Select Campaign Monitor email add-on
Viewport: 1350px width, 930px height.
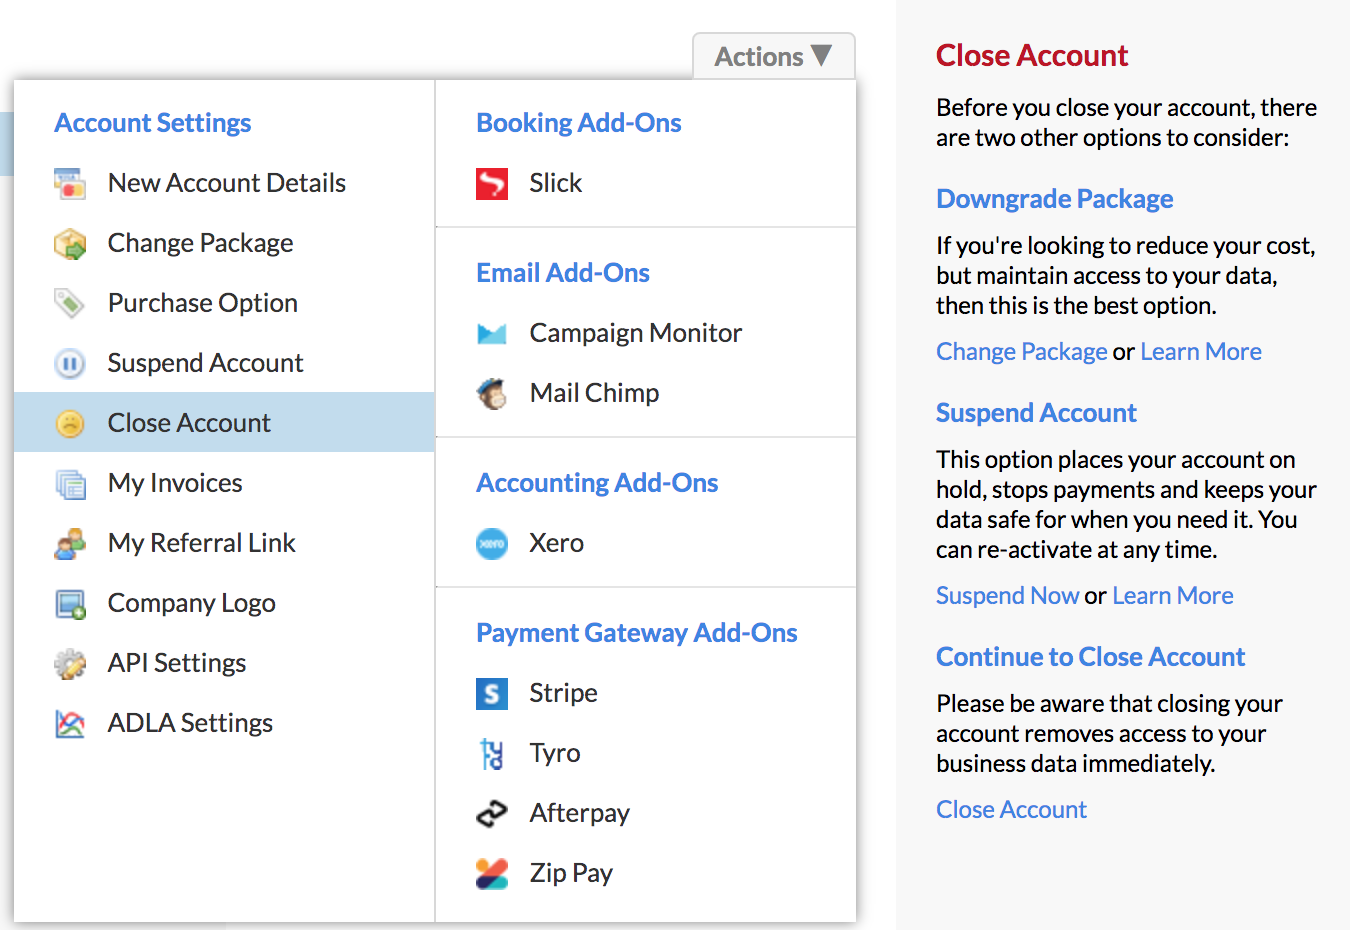coord(646,333)
